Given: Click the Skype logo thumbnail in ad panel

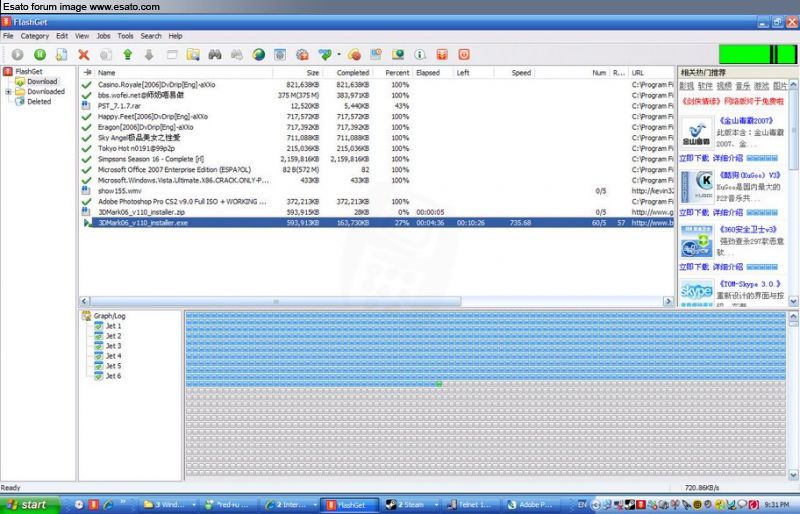Looking at the screenshot, I should pyautogui.click(x=696, y=292).
